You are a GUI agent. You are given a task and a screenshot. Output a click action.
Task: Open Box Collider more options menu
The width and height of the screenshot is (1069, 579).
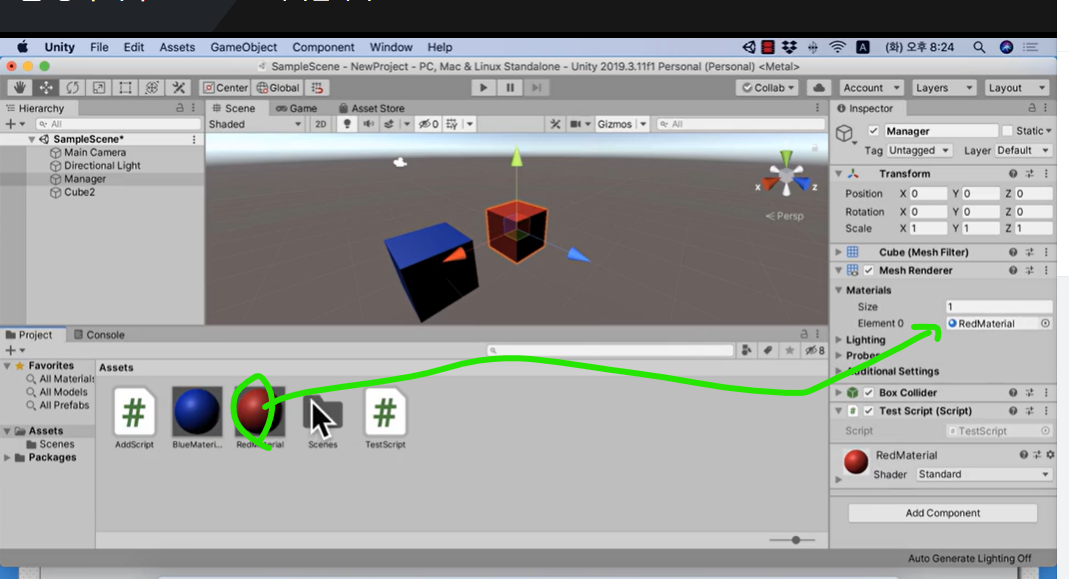tap(1047, 393)
